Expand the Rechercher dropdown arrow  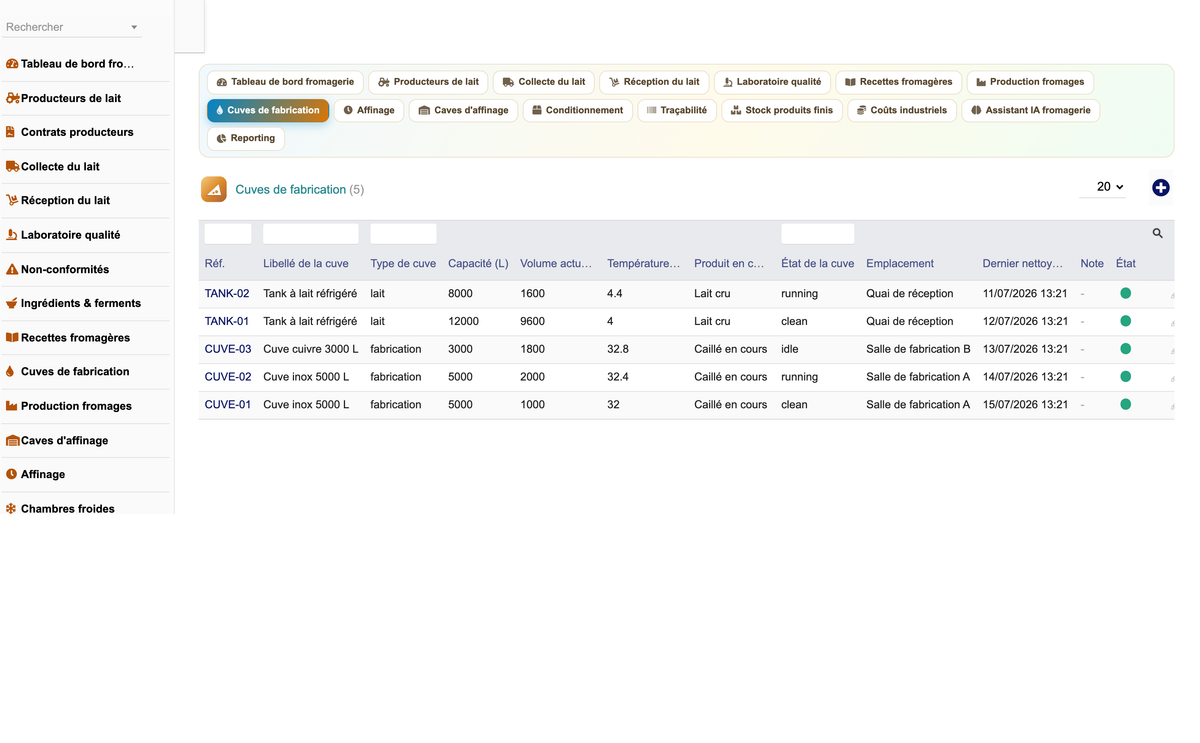coord(134,27)
